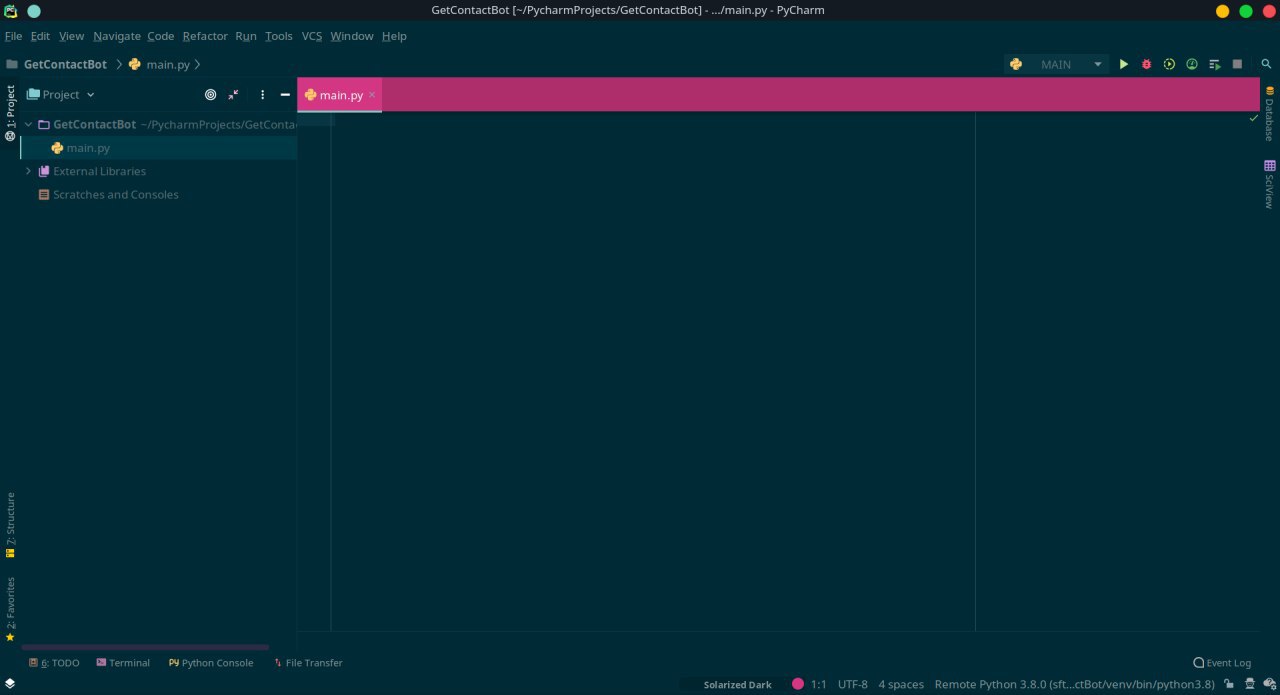Click the 1:1 line and column indicator

coord(818,684)
